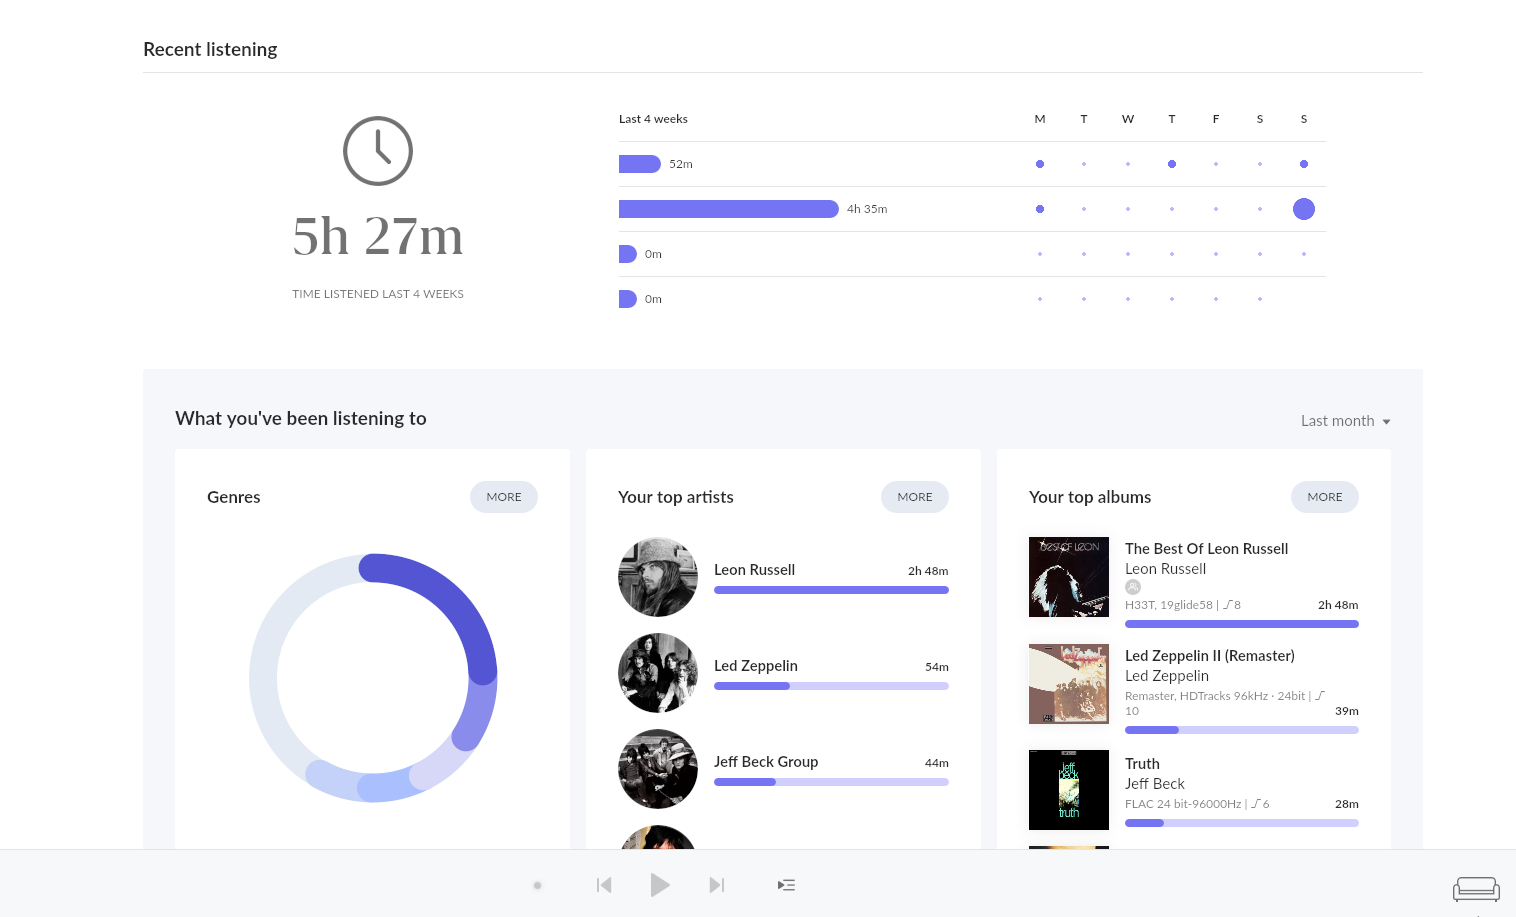Click the Truth 28m album progress bar
Image resolution: width=1516 pixels, height=917 pixels.
(x=1242, y=823)
